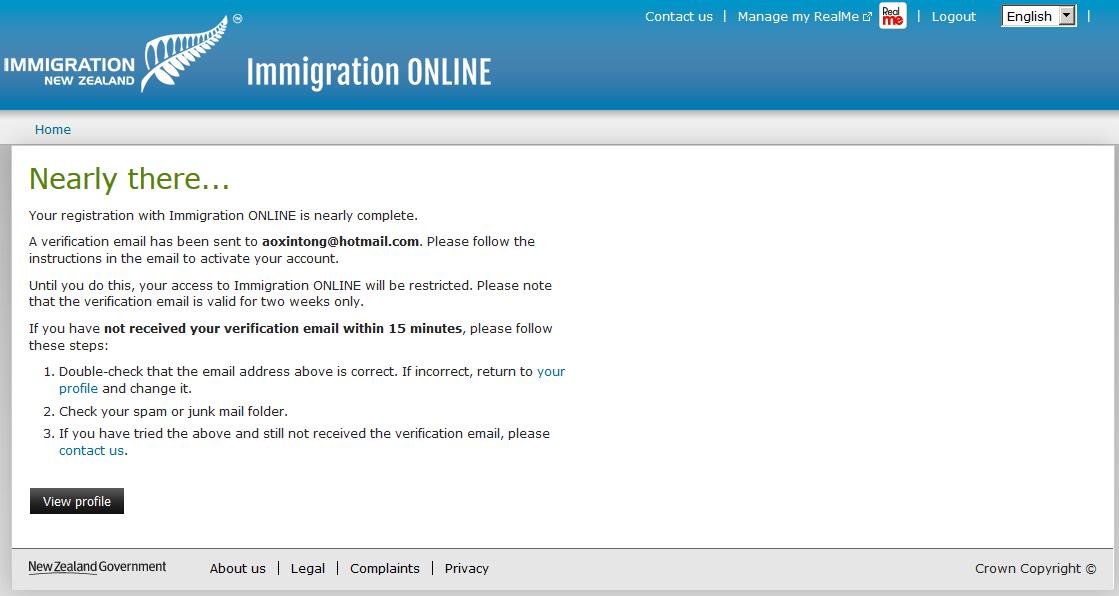1119x596 pixels.
Task: Open the Privacy footer link
Action: [x=466, y=568]
